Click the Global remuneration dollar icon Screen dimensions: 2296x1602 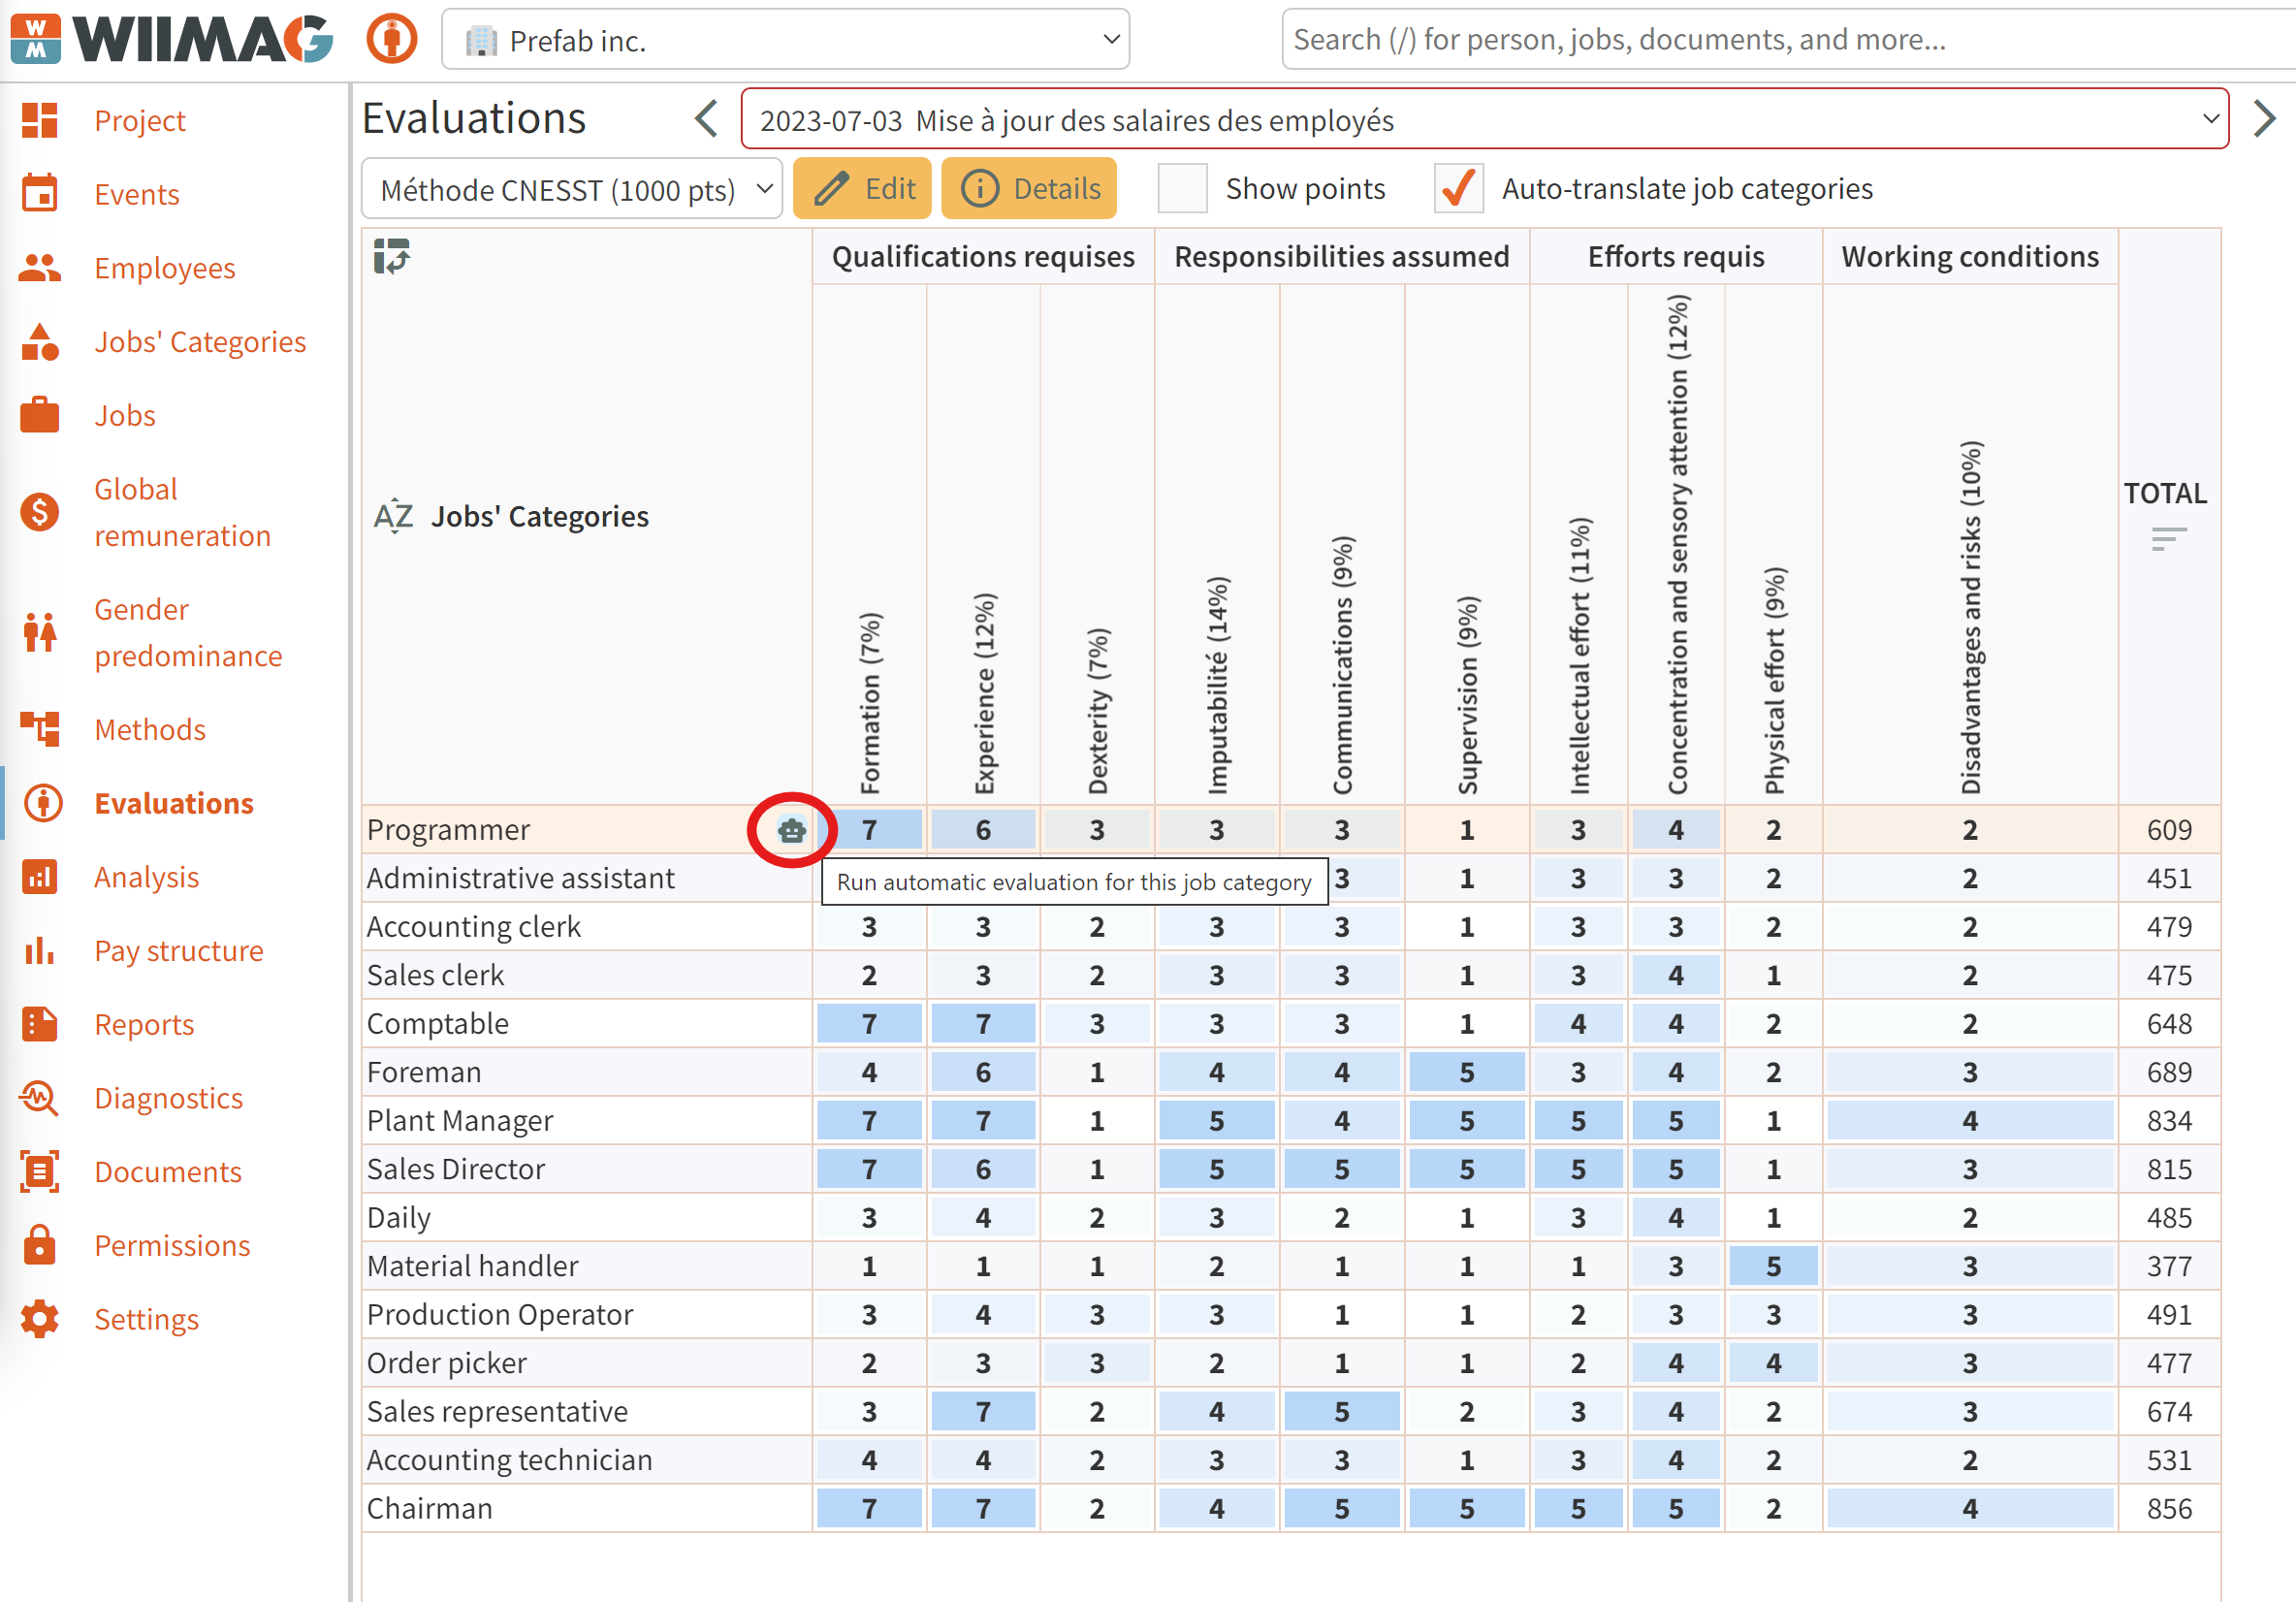[x=40, y=512]
